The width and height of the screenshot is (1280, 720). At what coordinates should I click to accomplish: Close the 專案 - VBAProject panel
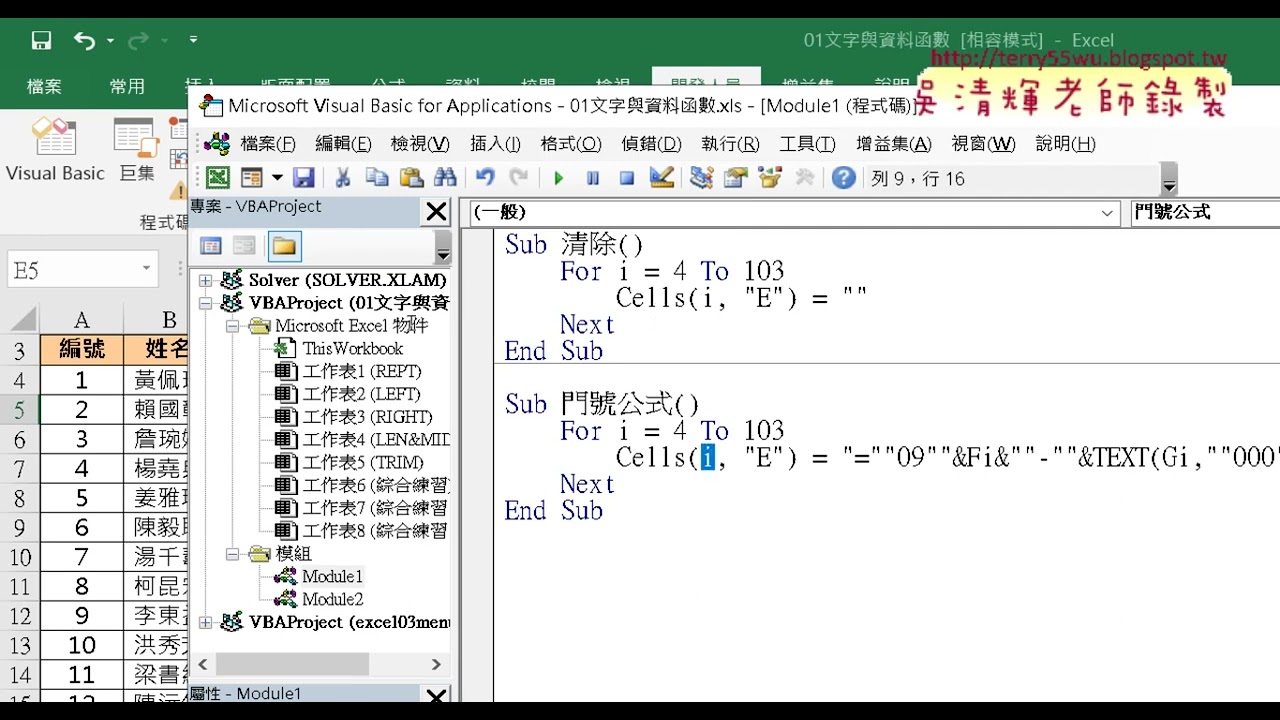point(437,212)
